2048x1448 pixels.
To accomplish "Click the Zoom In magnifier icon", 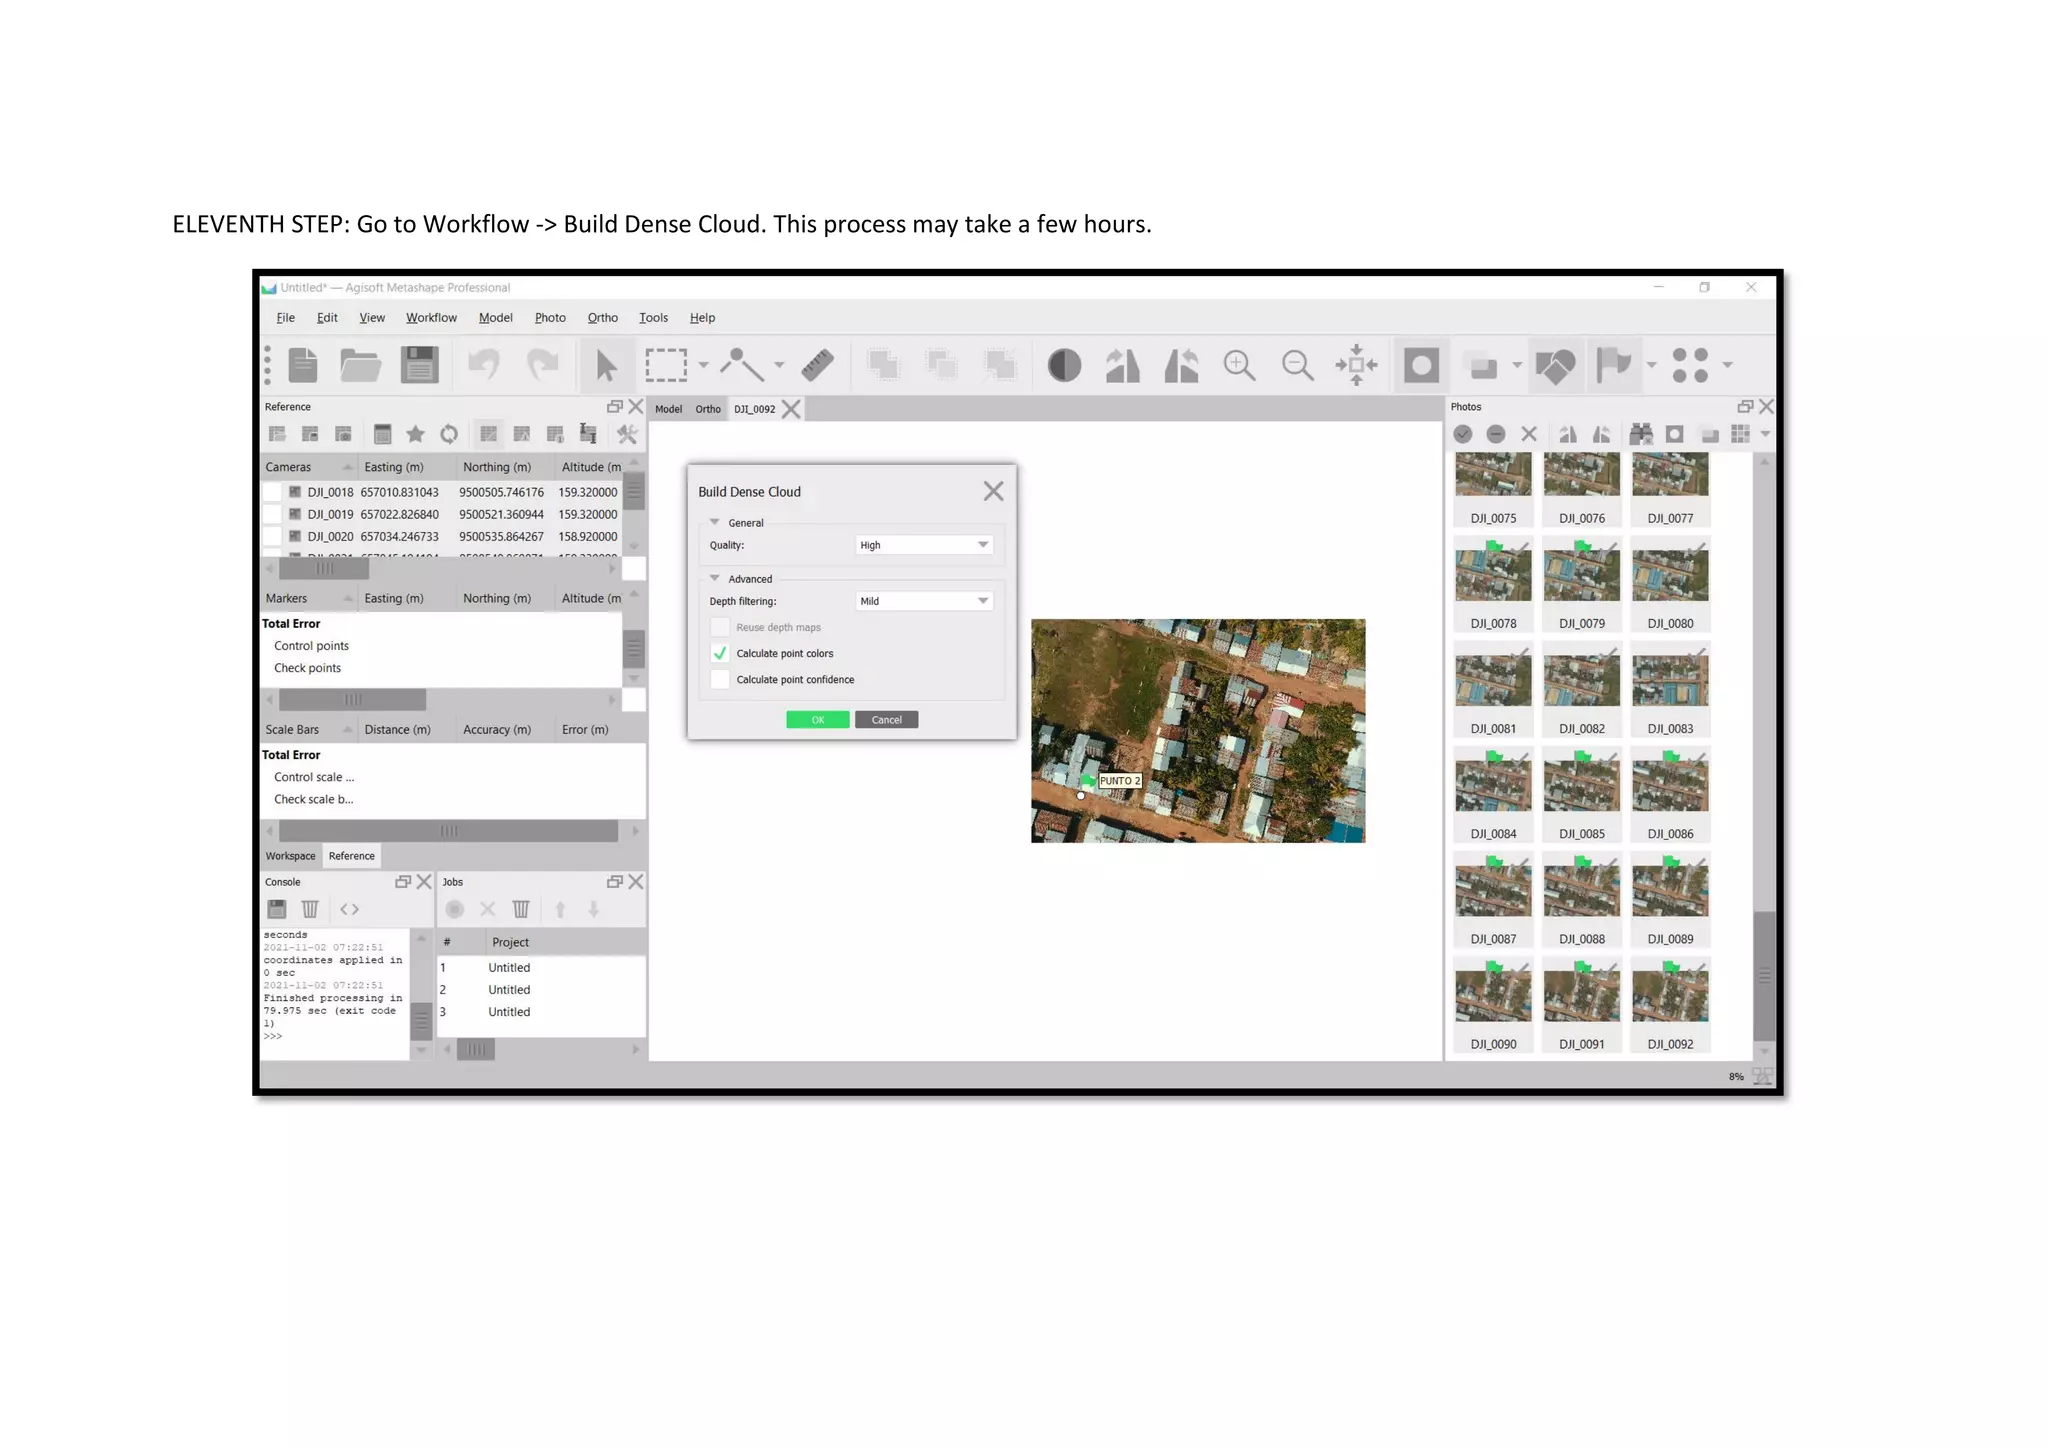I will [x=1239, y=365].
